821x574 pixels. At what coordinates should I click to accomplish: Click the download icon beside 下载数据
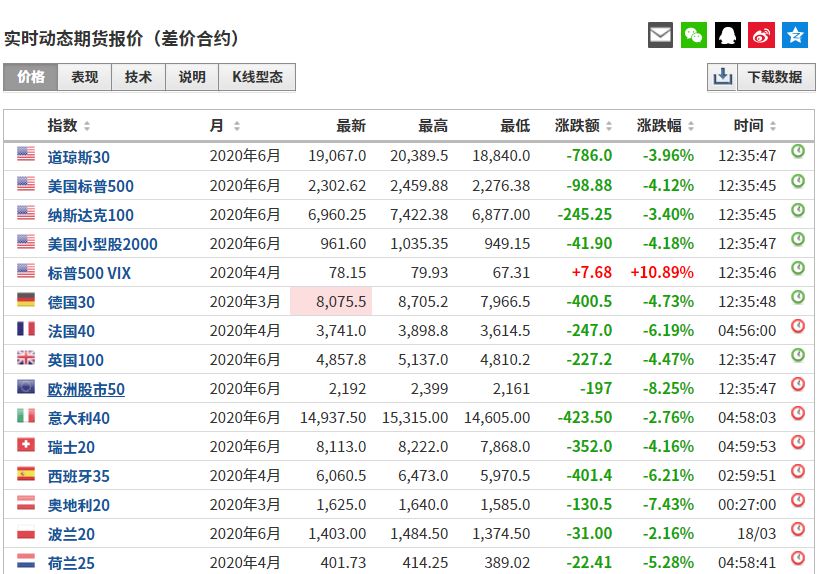(x=721, y=77)
